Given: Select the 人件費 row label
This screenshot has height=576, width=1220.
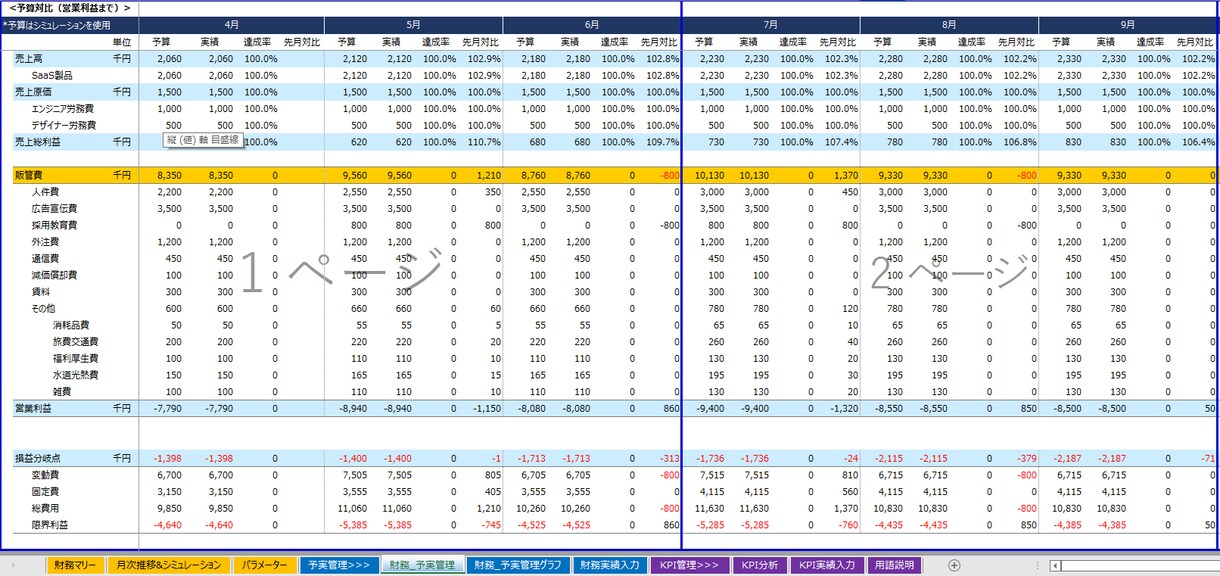Looking at the screenshot, I should 46,192.
